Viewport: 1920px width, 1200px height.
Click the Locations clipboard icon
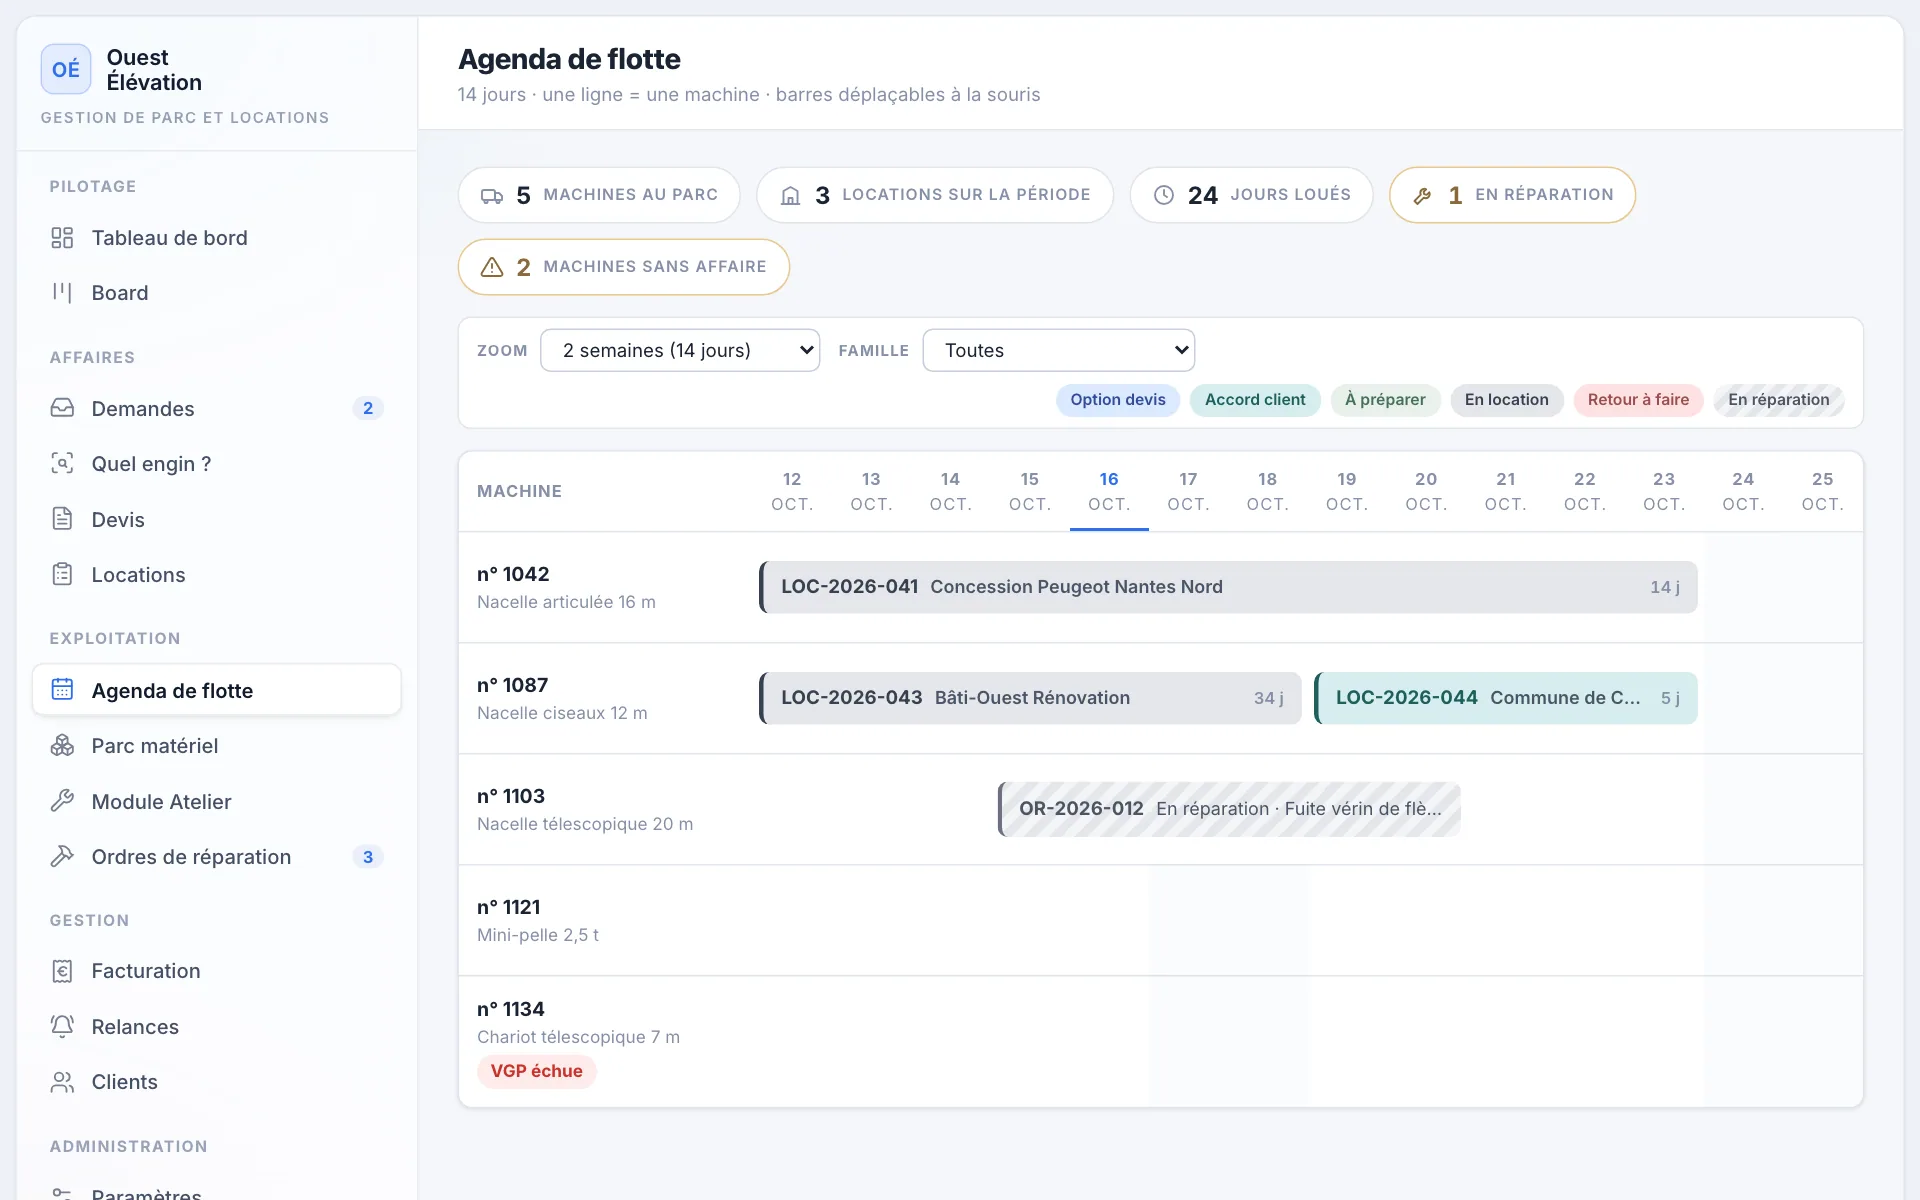pos(62,574)
